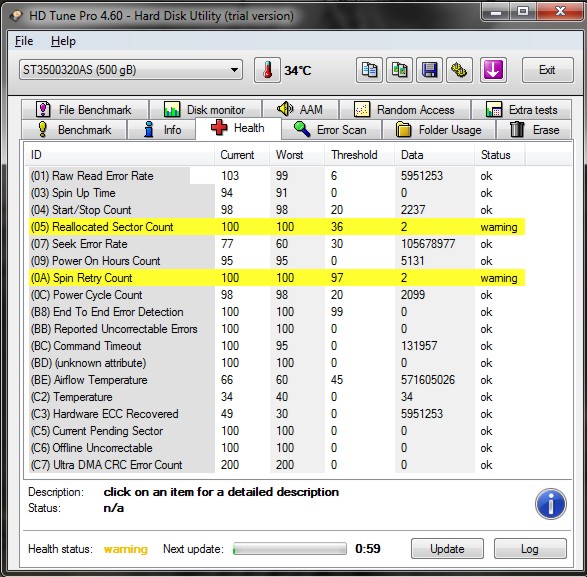This screenshot has width=587, height=577.
Task: Select the (09) Power On Hours Count row
Action: 277,261
